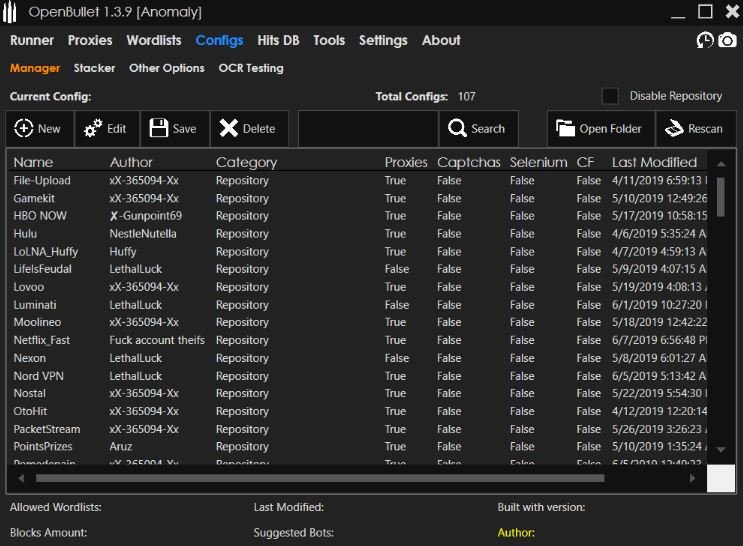Click the list scroll-up arrow
The height and width of the screenshot is (546, 743).
tap(721, 164)
